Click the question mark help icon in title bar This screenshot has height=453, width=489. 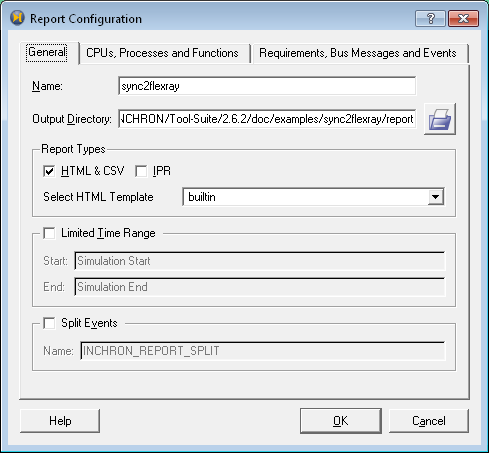click(x=430, y=18)
